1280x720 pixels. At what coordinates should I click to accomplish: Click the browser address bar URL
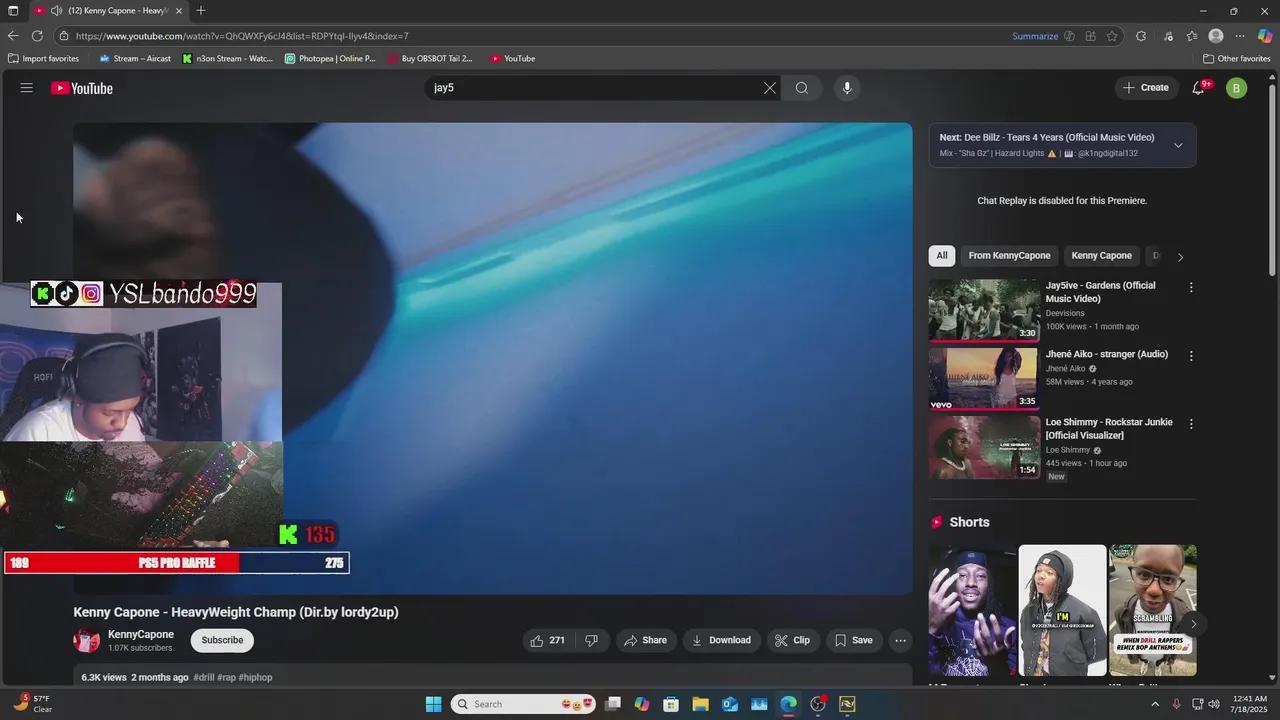(x=242, y=36)
